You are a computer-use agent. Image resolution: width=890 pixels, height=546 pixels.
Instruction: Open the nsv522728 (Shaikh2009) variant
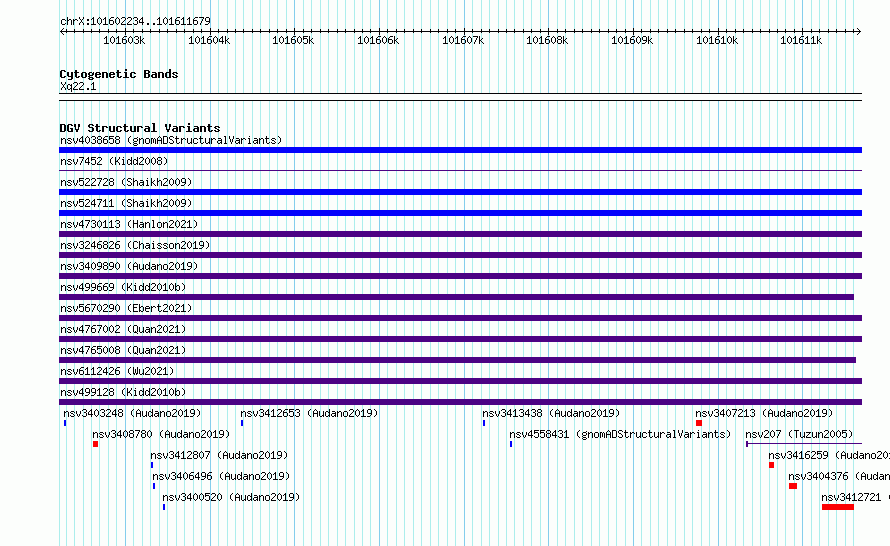126,182
